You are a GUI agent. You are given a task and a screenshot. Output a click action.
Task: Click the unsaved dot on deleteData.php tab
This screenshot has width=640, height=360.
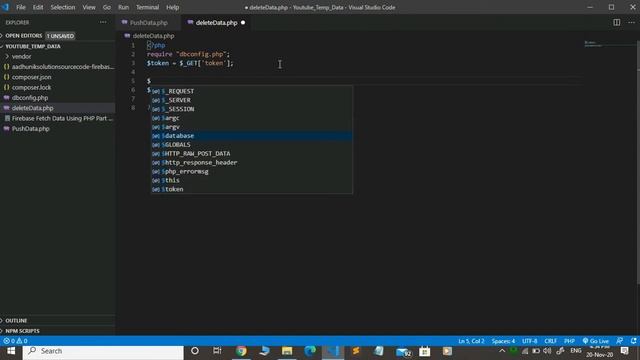pyautogui.click(x=243, y=22)
